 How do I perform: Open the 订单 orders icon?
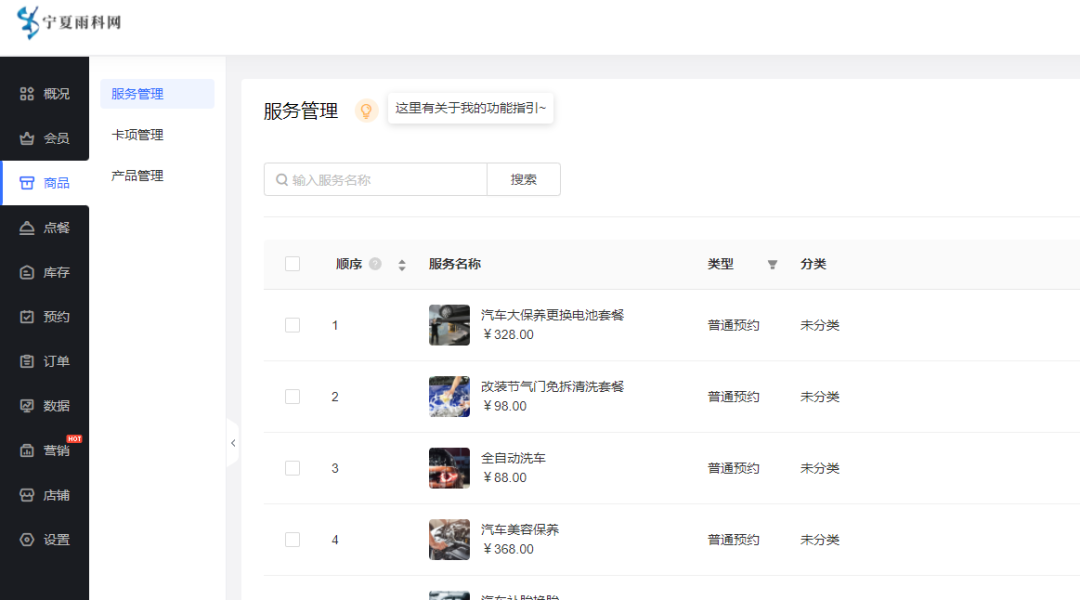click(x=27, y=362)
